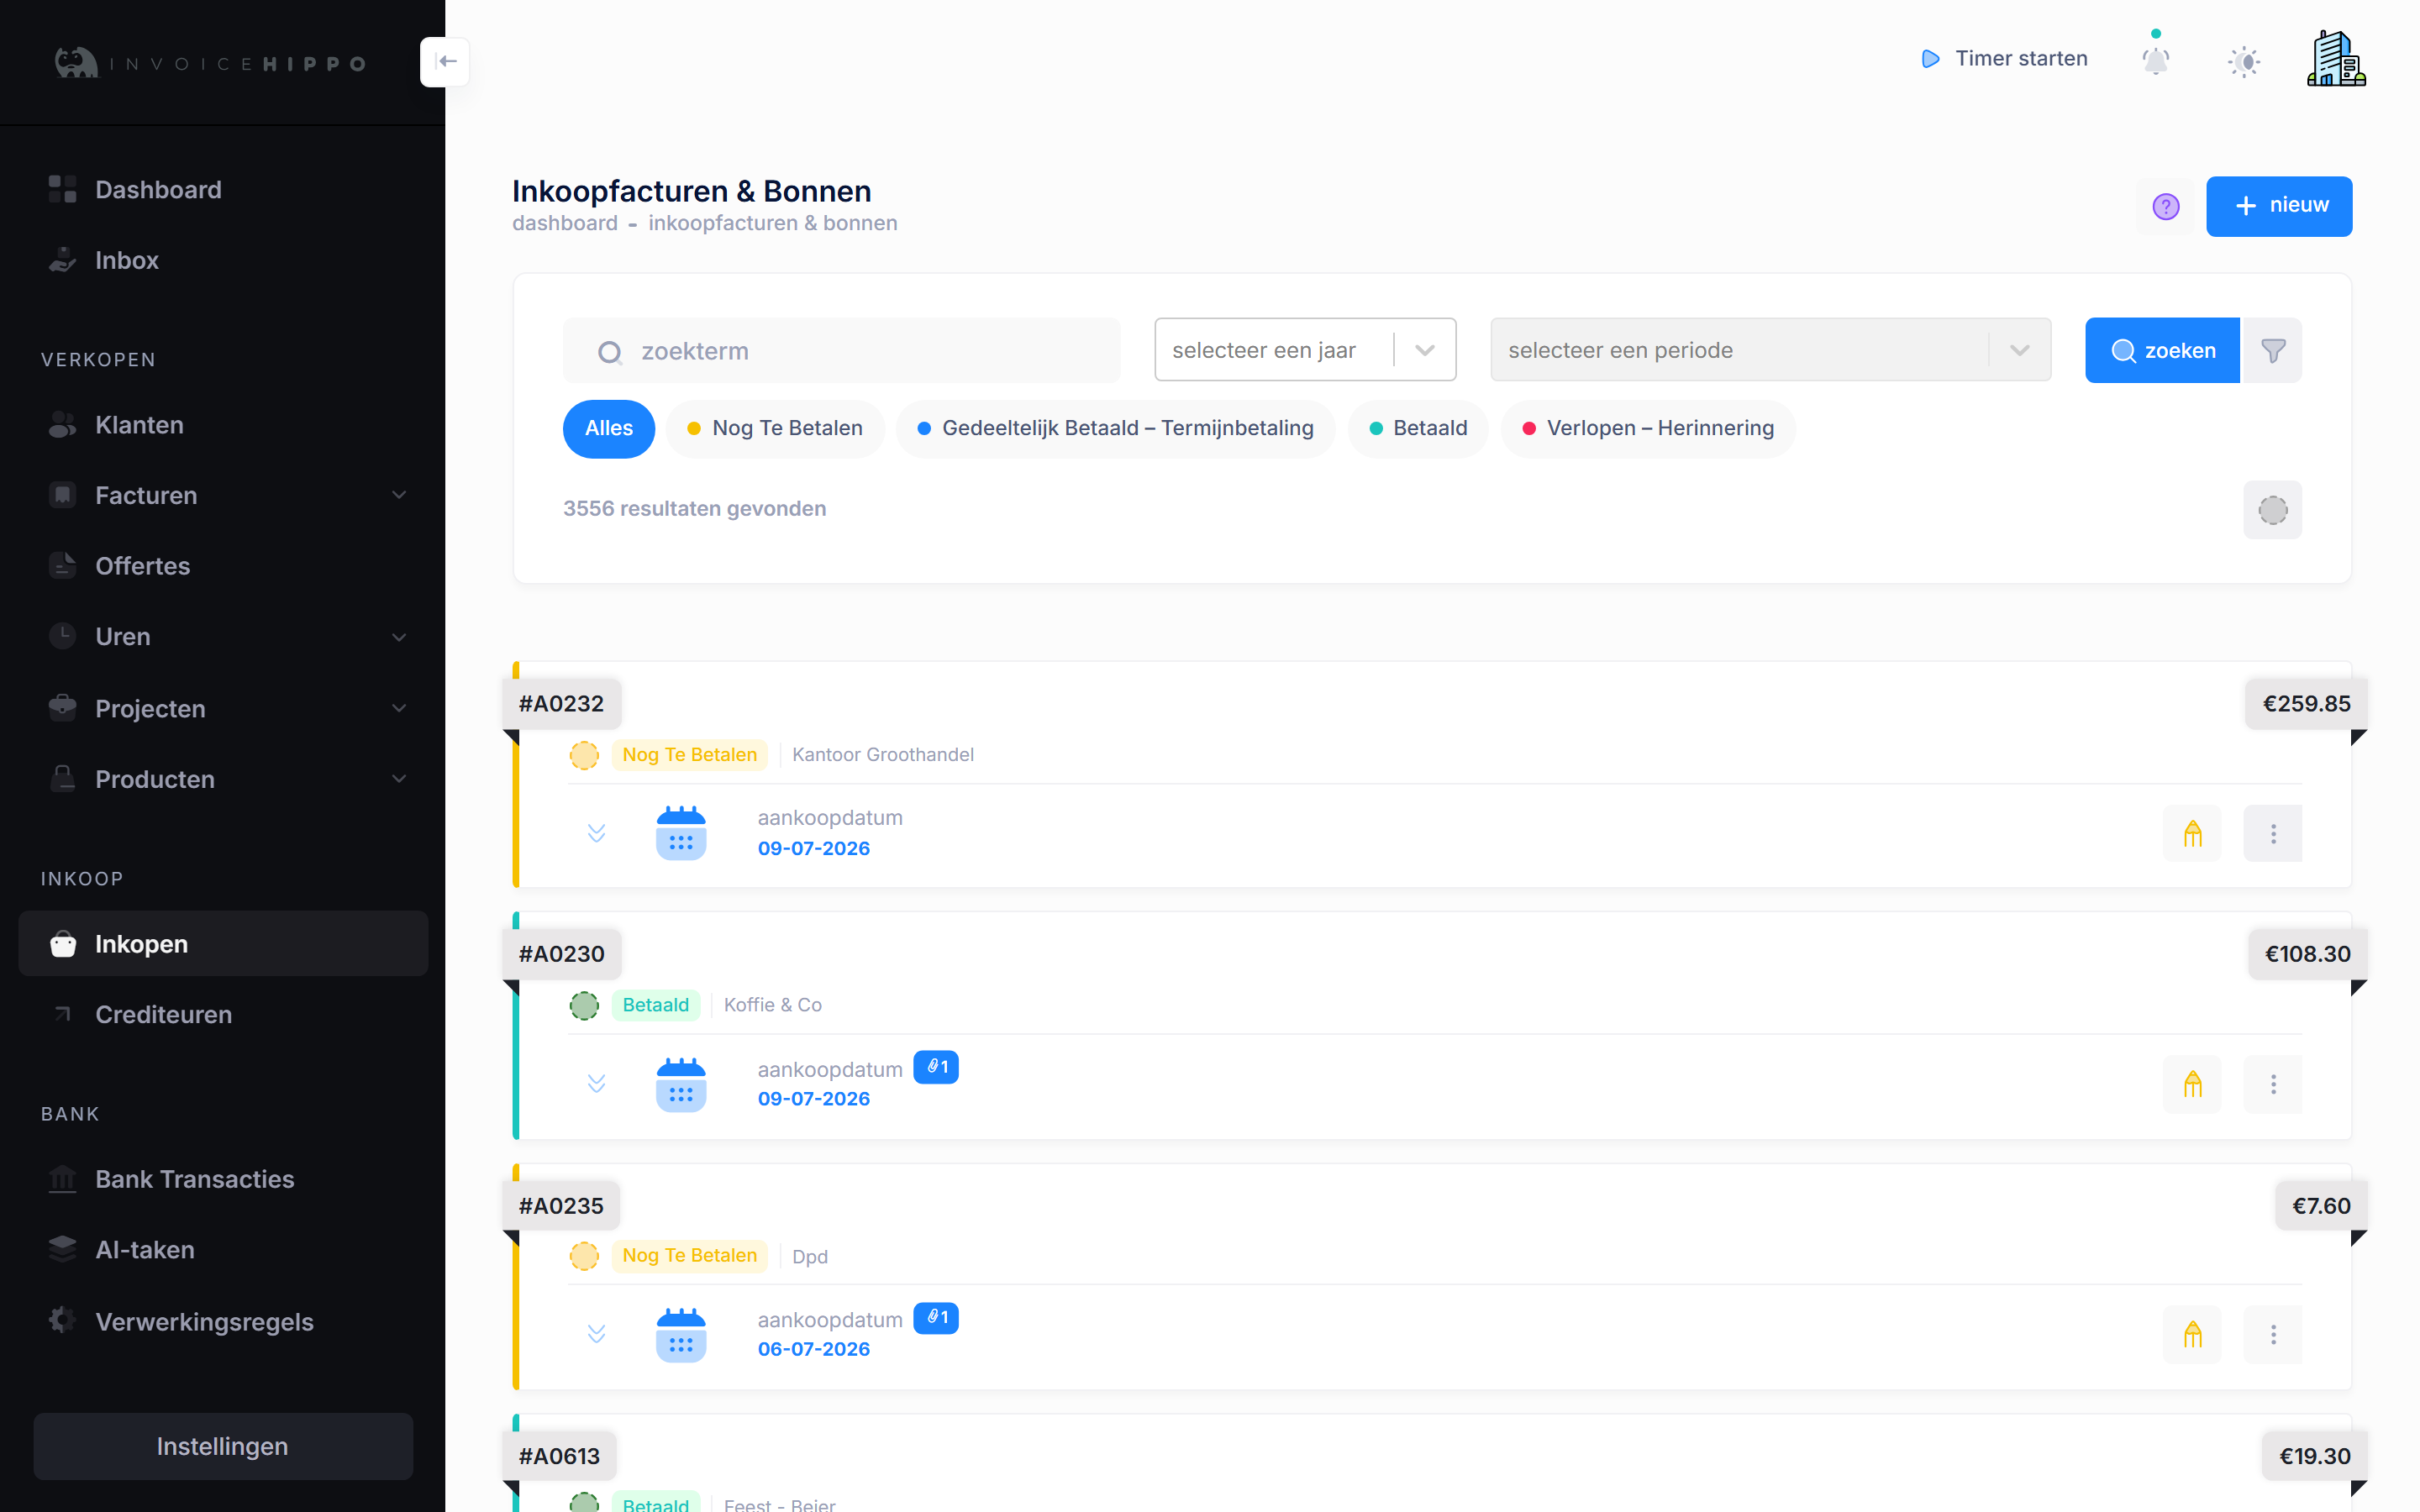Image resolution: width=2420 pixels, height=1512 pixels.
Task: Open Crediteuren in sidebar
Action: [224, 1014]
